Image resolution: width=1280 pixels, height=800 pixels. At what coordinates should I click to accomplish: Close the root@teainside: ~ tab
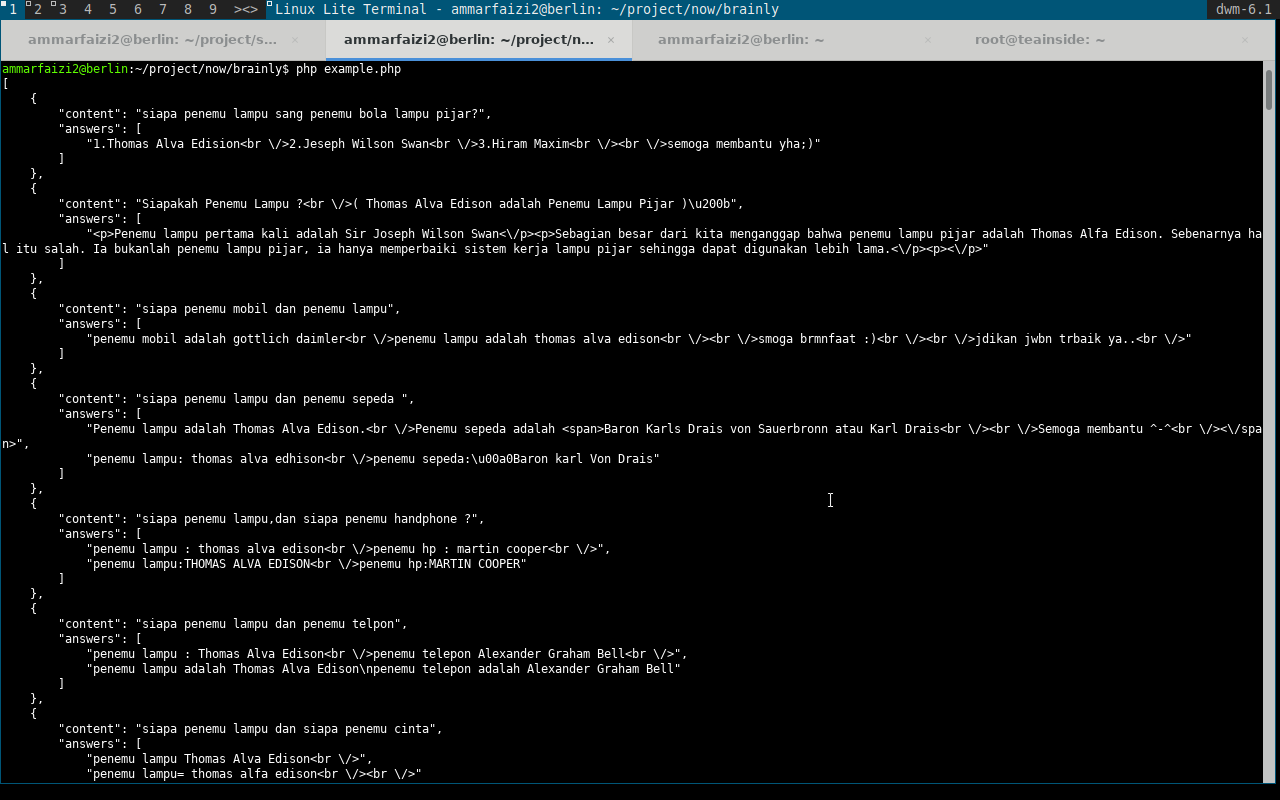click(1245, 40)
